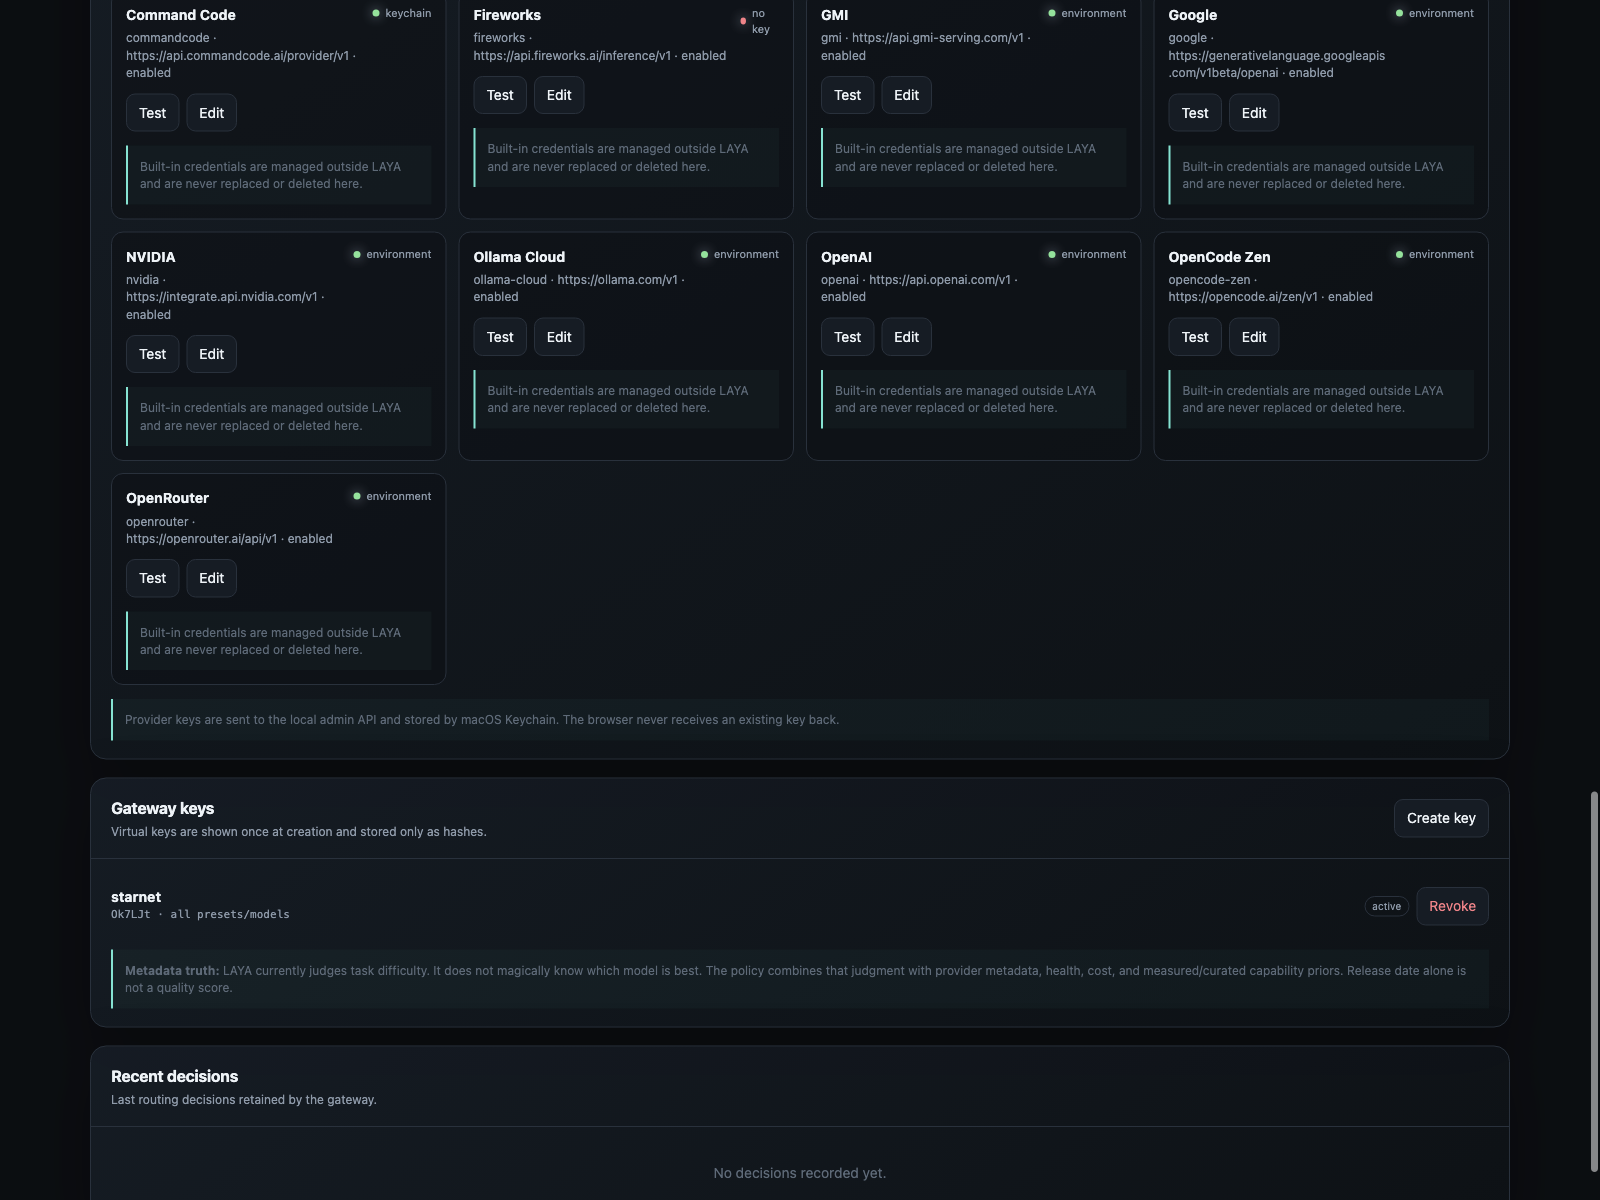
Task: Edit the OpenAI provider
Action: pos(906,337)
